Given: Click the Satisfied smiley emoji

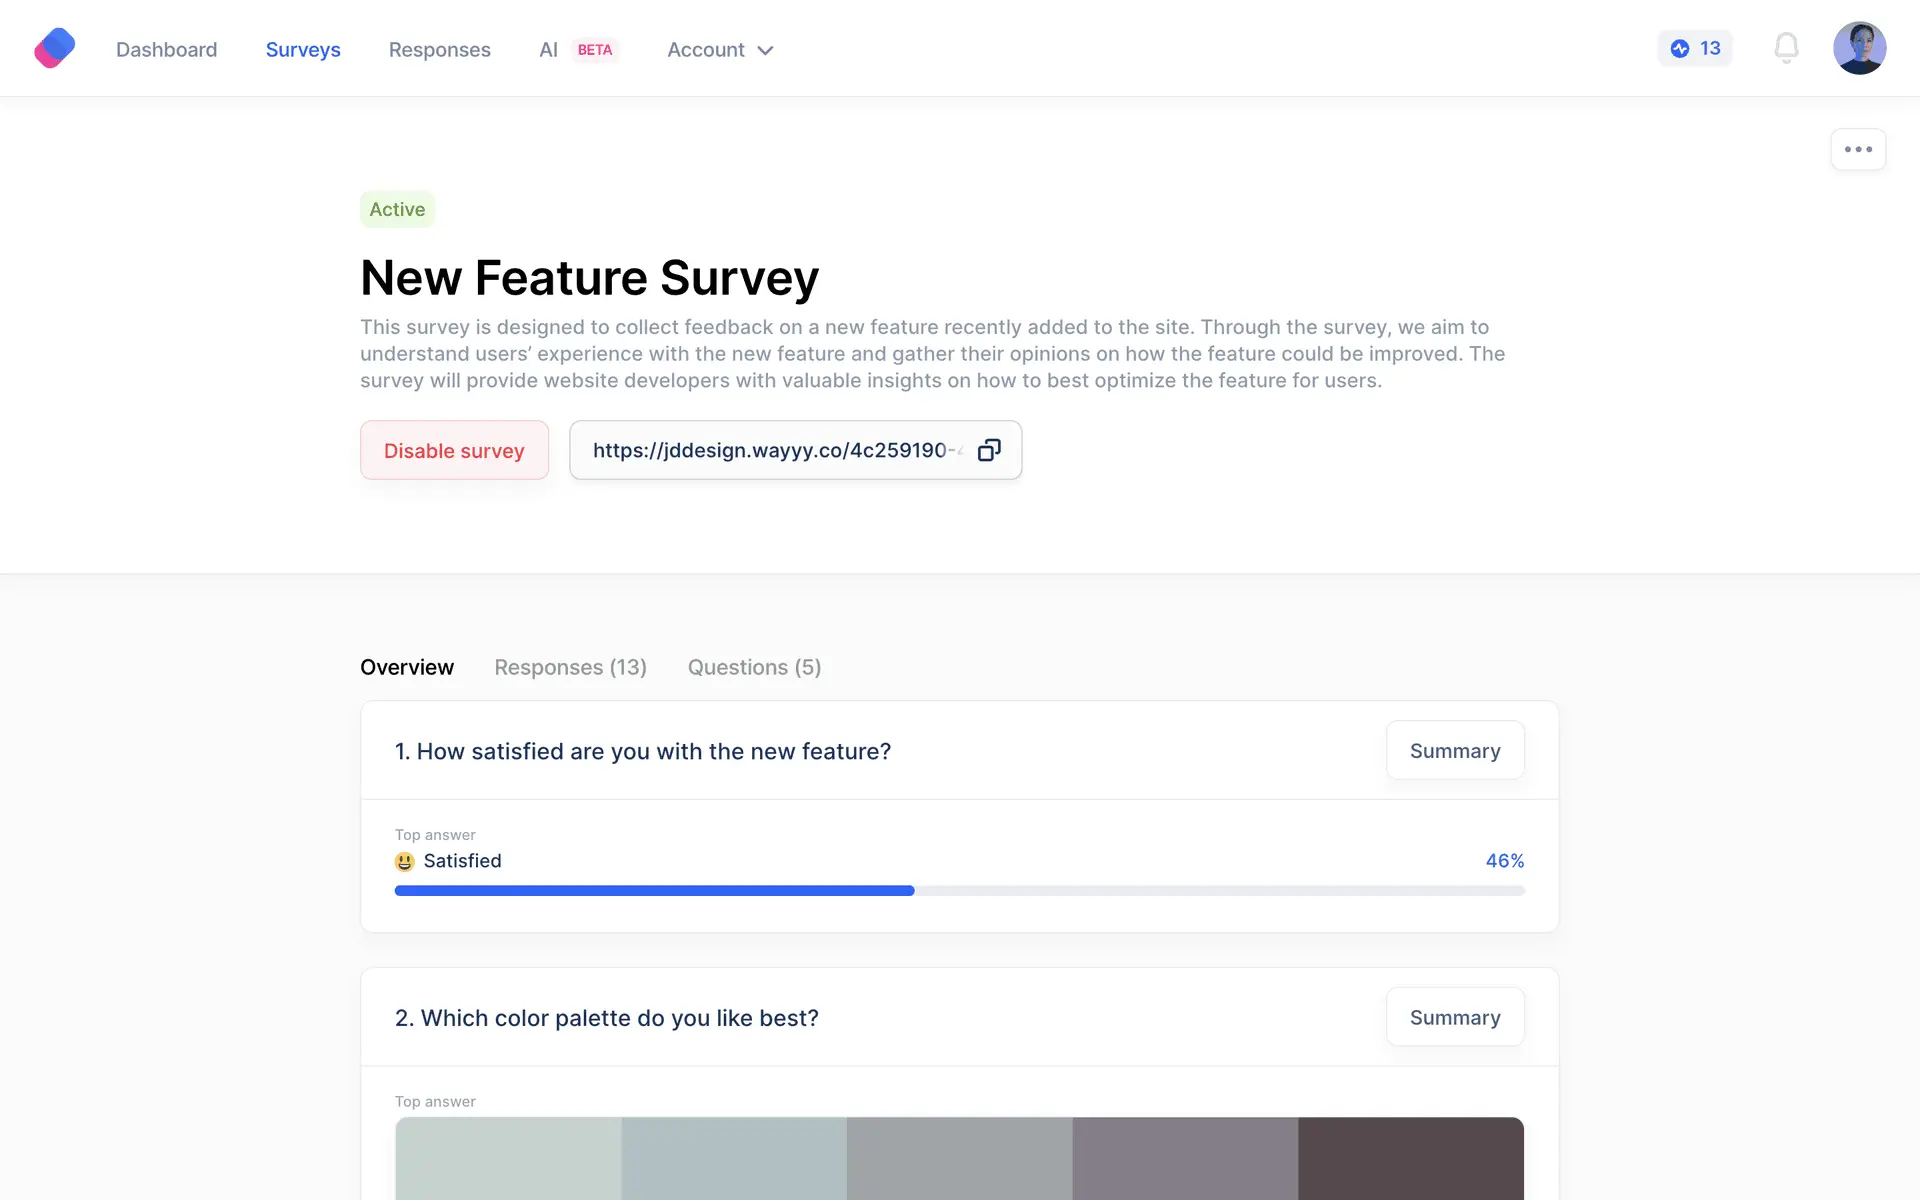Looking at the screenshot, I should click(x=404, y=861).
